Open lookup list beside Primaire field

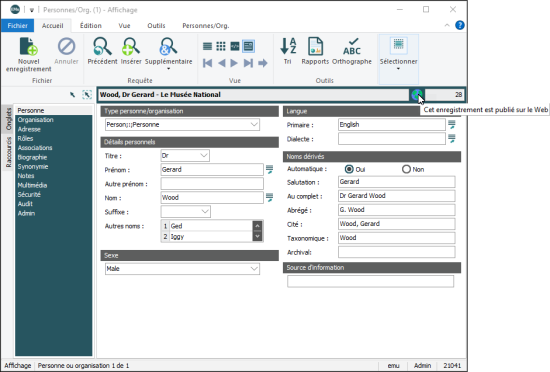click(x=452, y=124)
